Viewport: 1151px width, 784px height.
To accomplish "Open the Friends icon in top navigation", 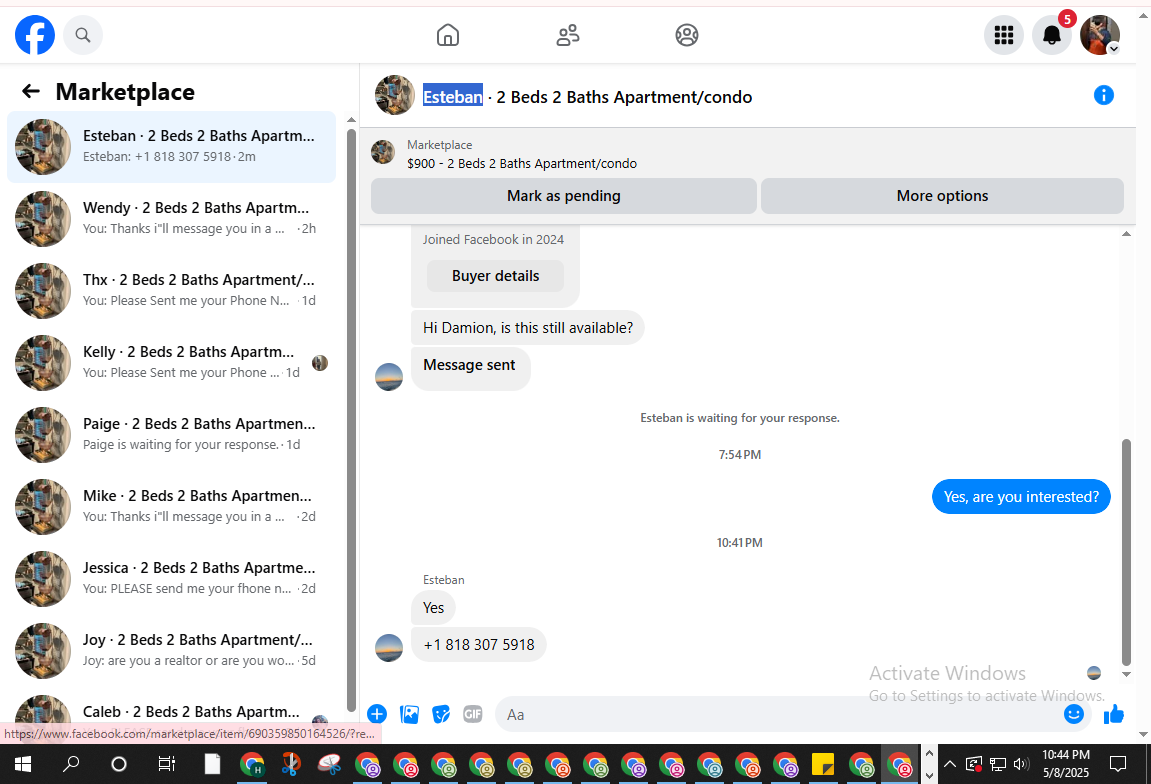I will point(567,35).
